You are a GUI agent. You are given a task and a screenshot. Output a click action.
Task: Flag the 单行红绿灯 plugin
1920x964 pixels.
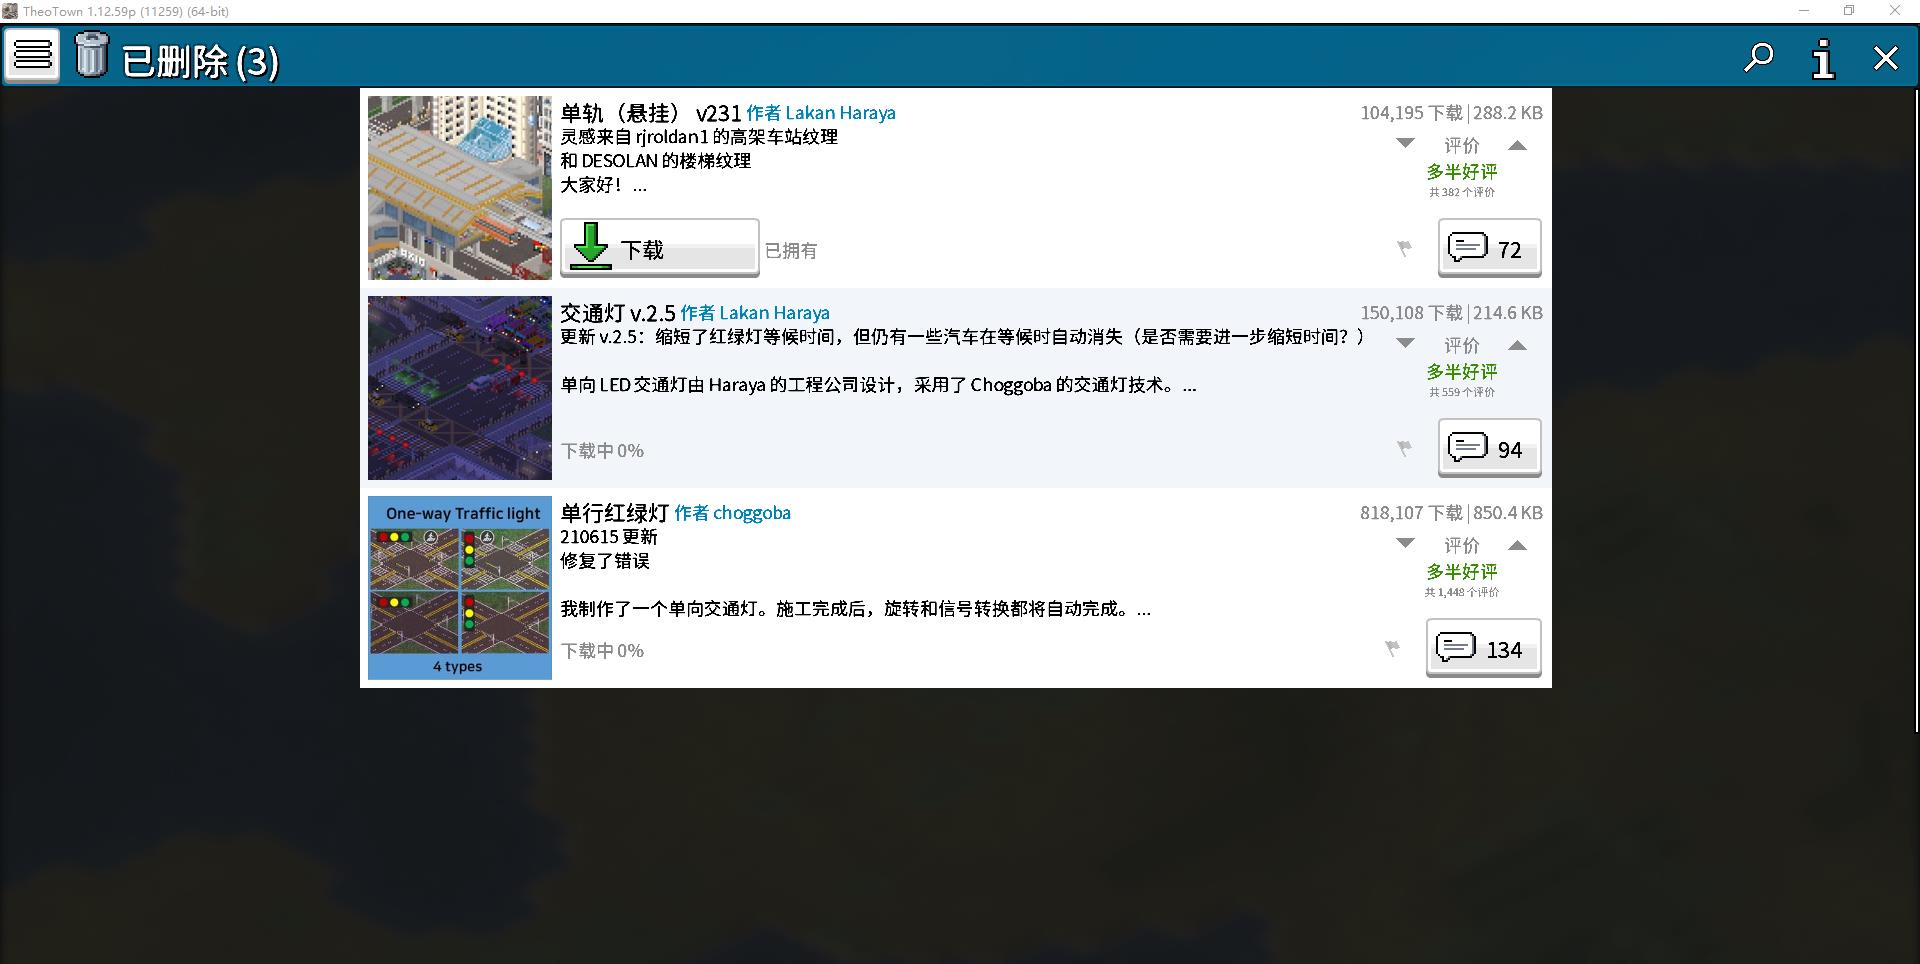[x=1392, y=648]
